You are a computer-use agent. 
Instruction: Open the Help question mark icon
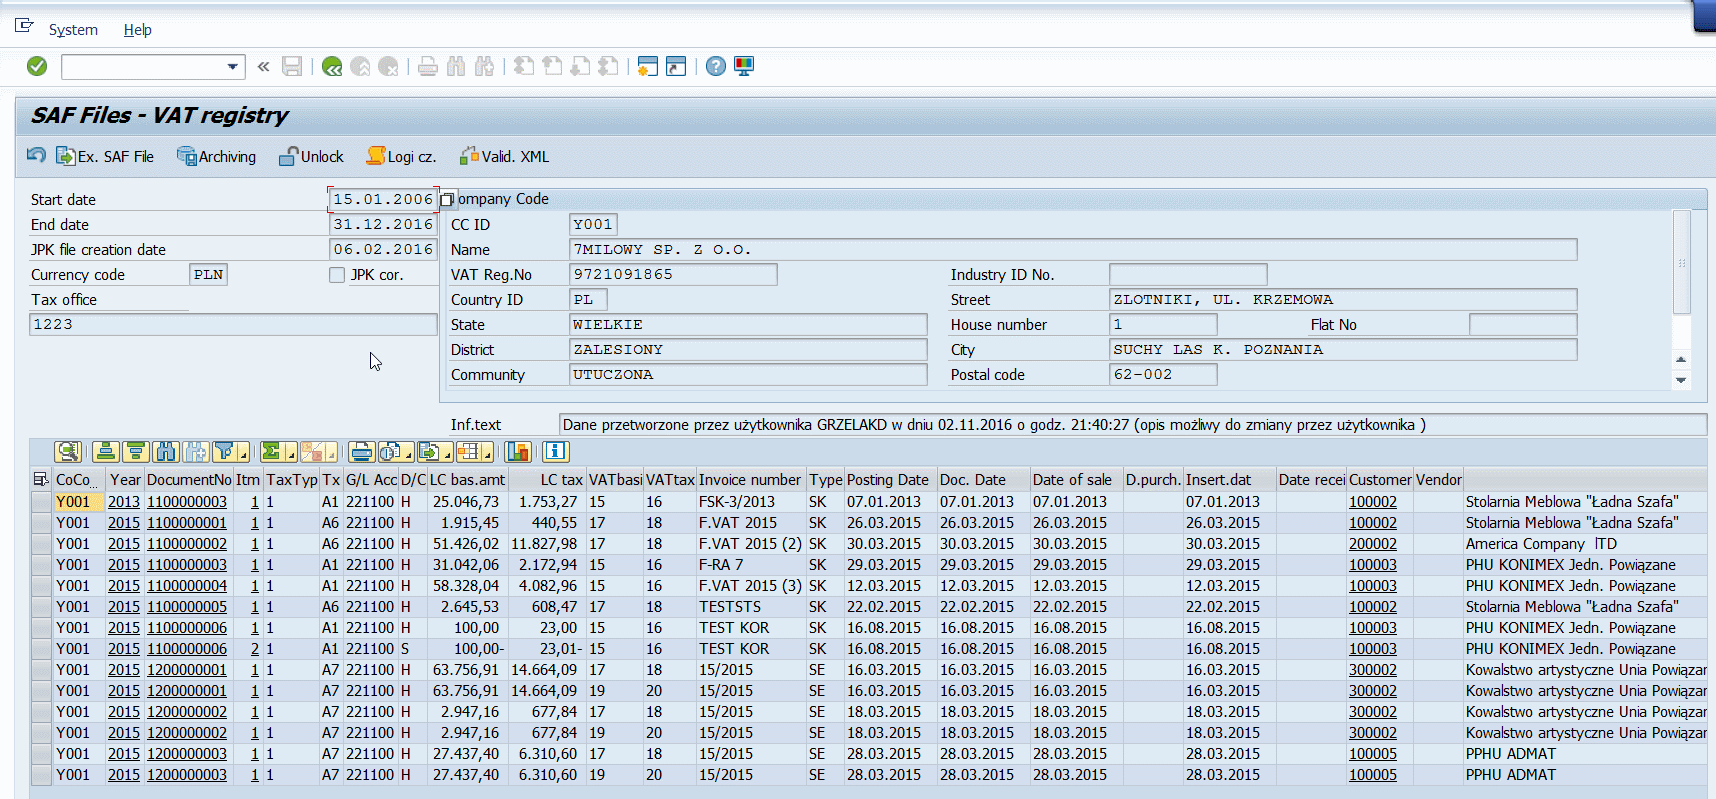pyautogui.click(x=716, y=67)
